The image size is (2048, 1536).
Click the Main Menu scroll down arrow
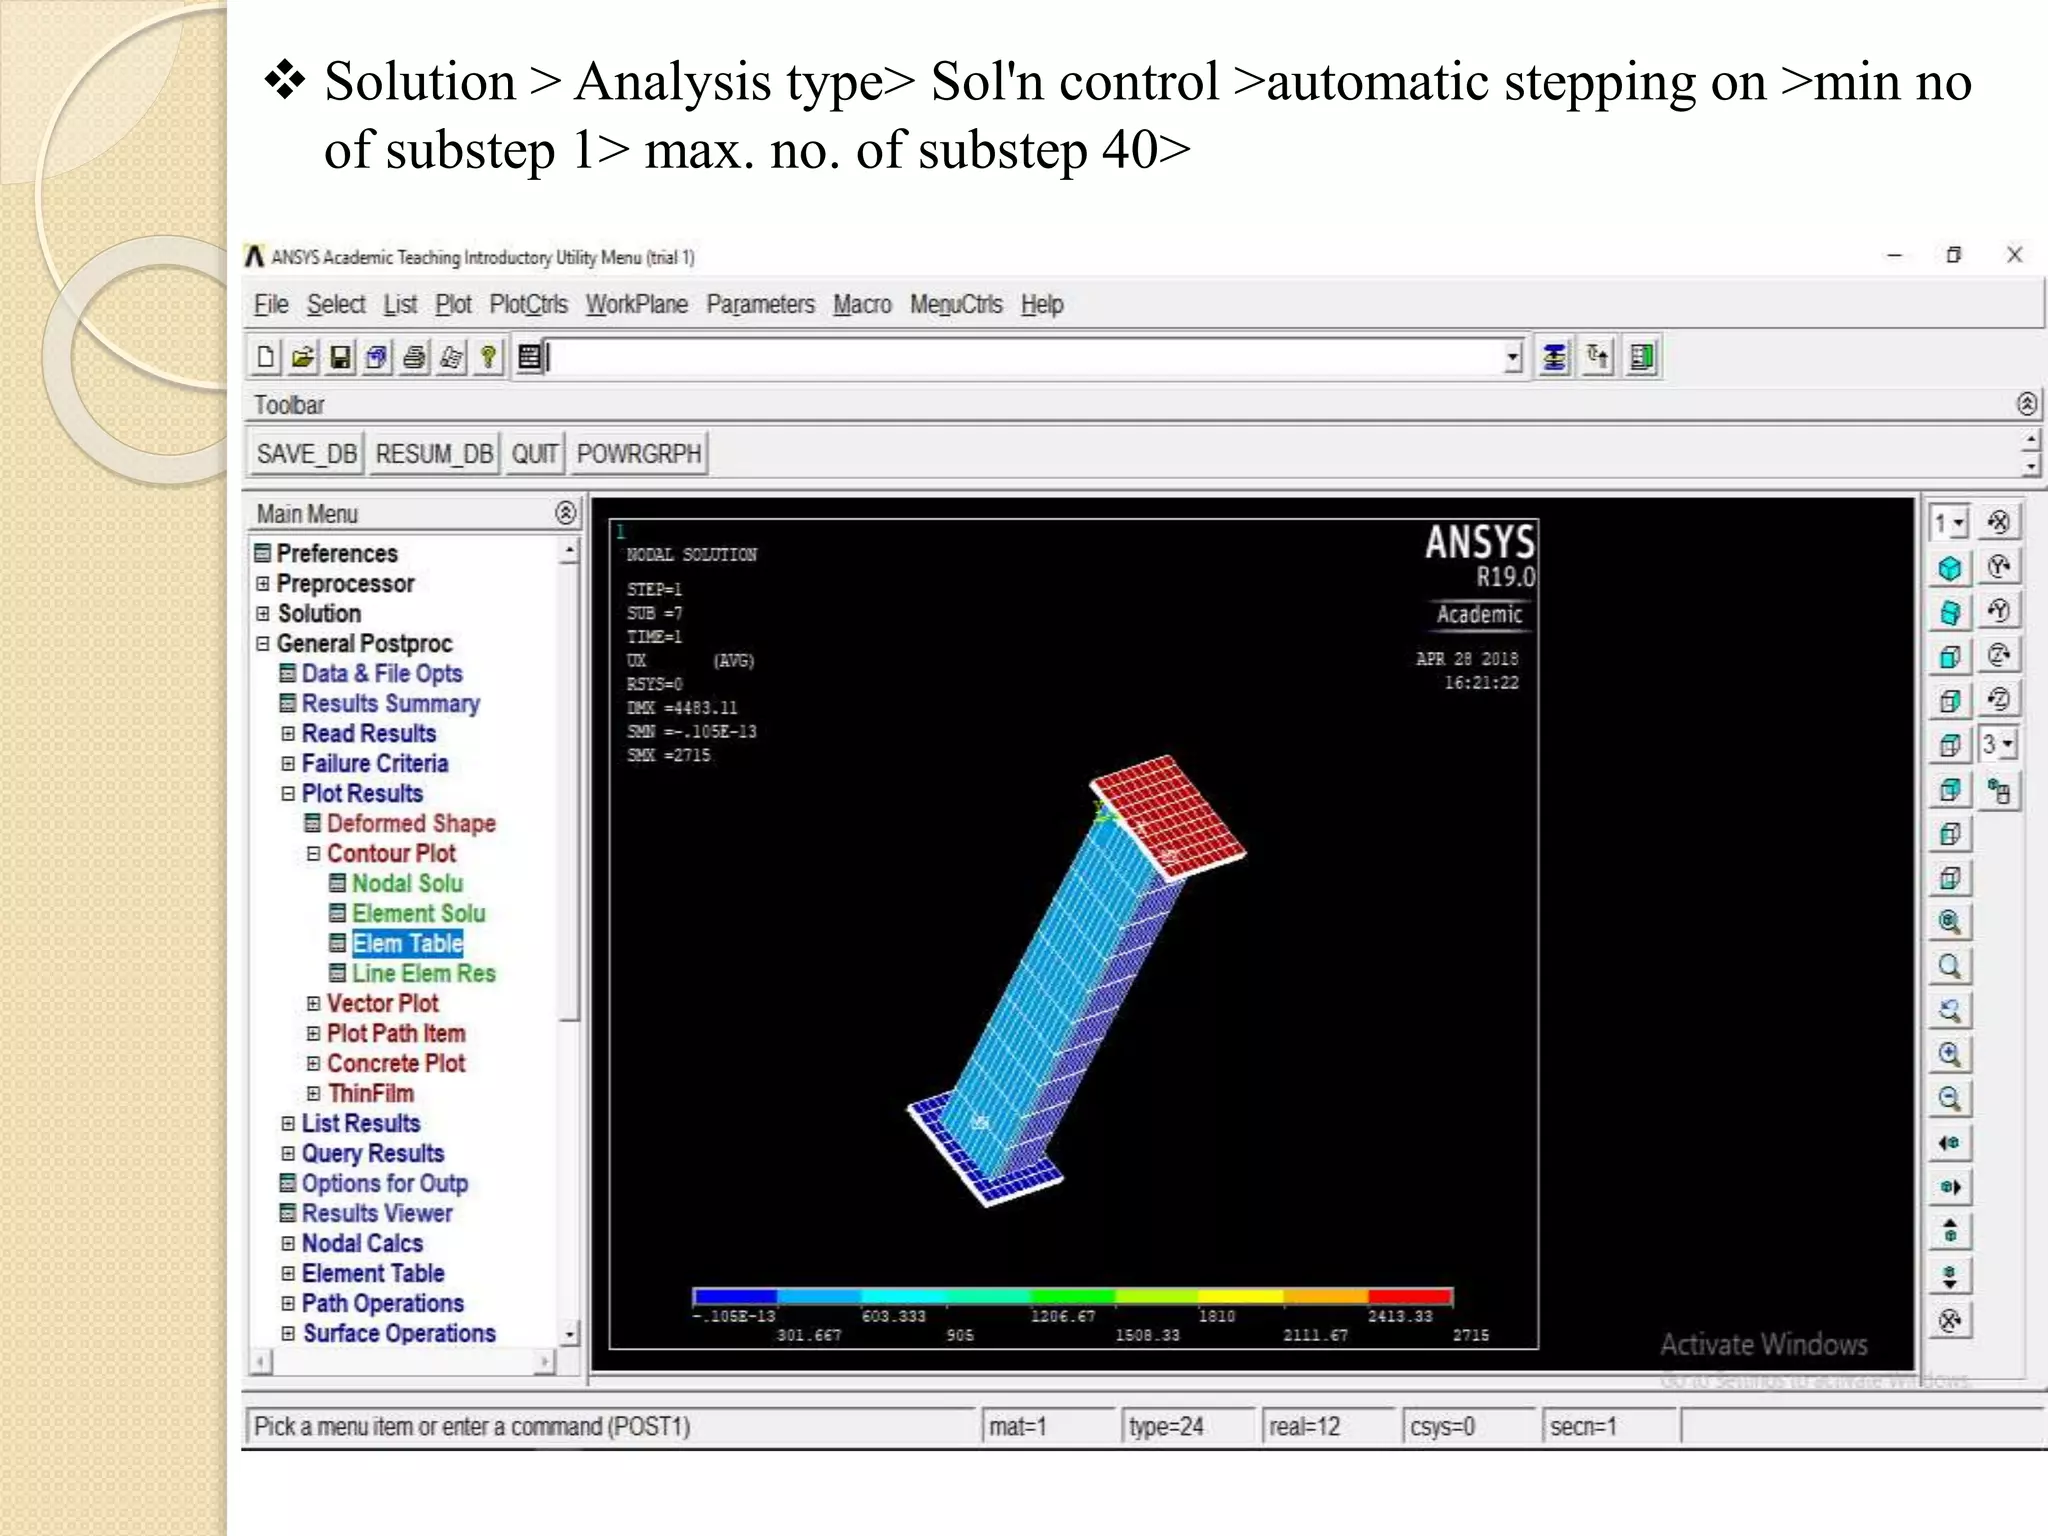[x=569, y=1334]
